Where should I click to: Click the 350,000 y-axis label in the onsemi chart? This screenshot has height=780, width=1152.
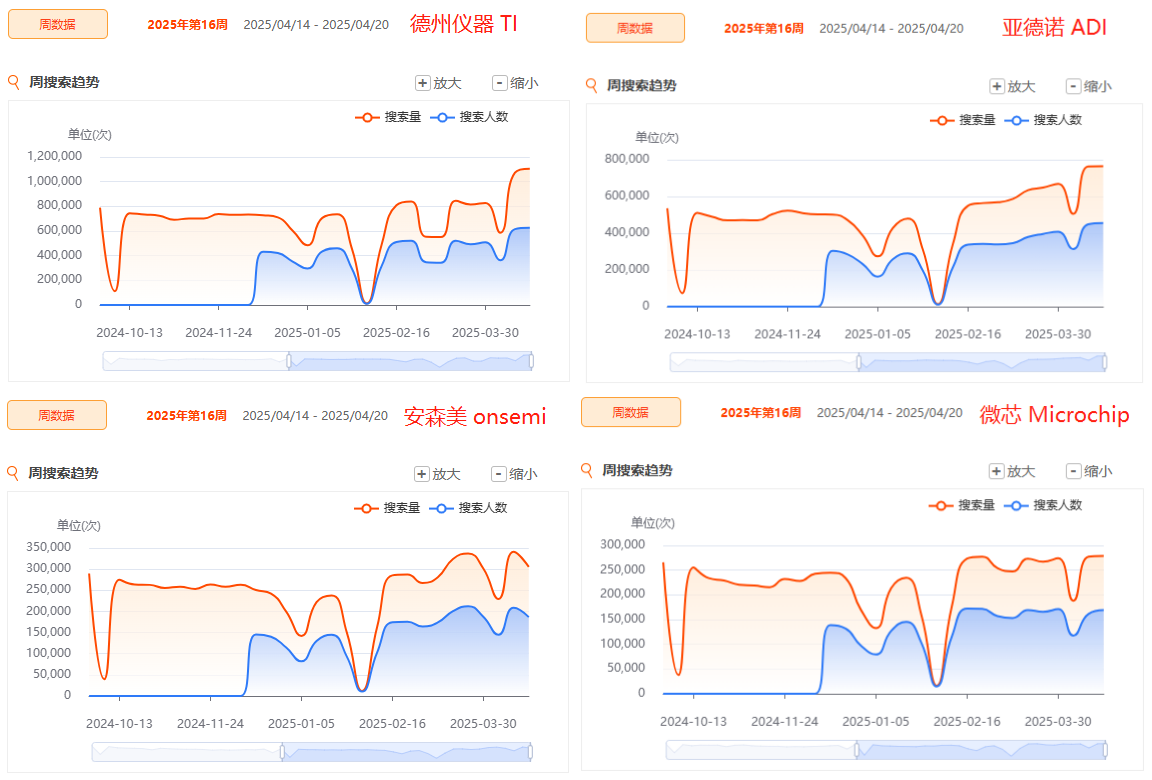[x=48, y=546]
